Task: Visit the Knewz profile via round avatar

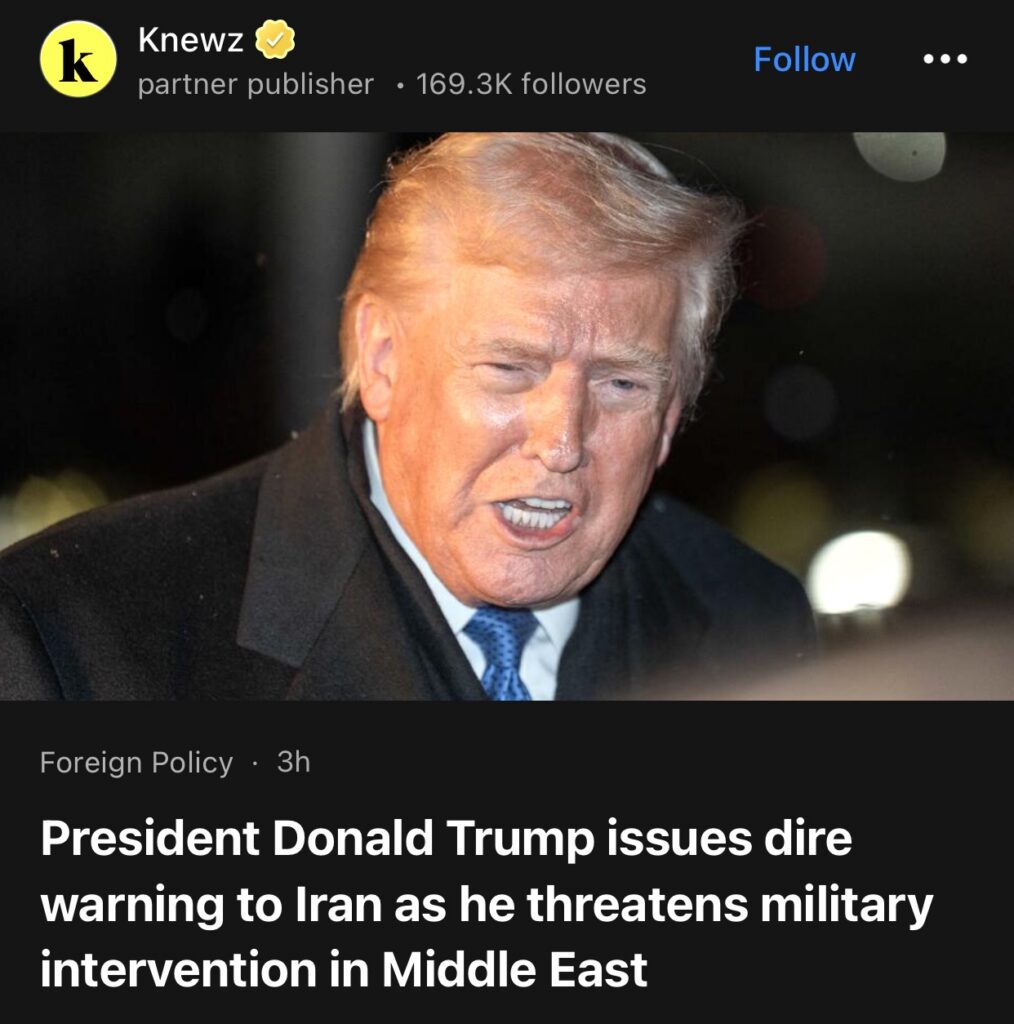Action: tap(78, 59)
